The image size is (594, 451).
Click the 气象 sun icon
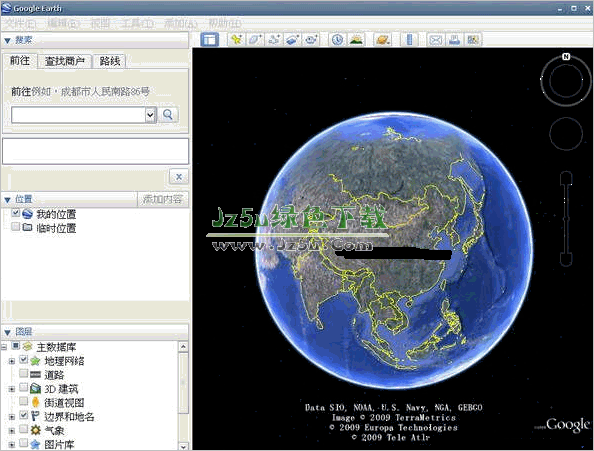(35, 430)
